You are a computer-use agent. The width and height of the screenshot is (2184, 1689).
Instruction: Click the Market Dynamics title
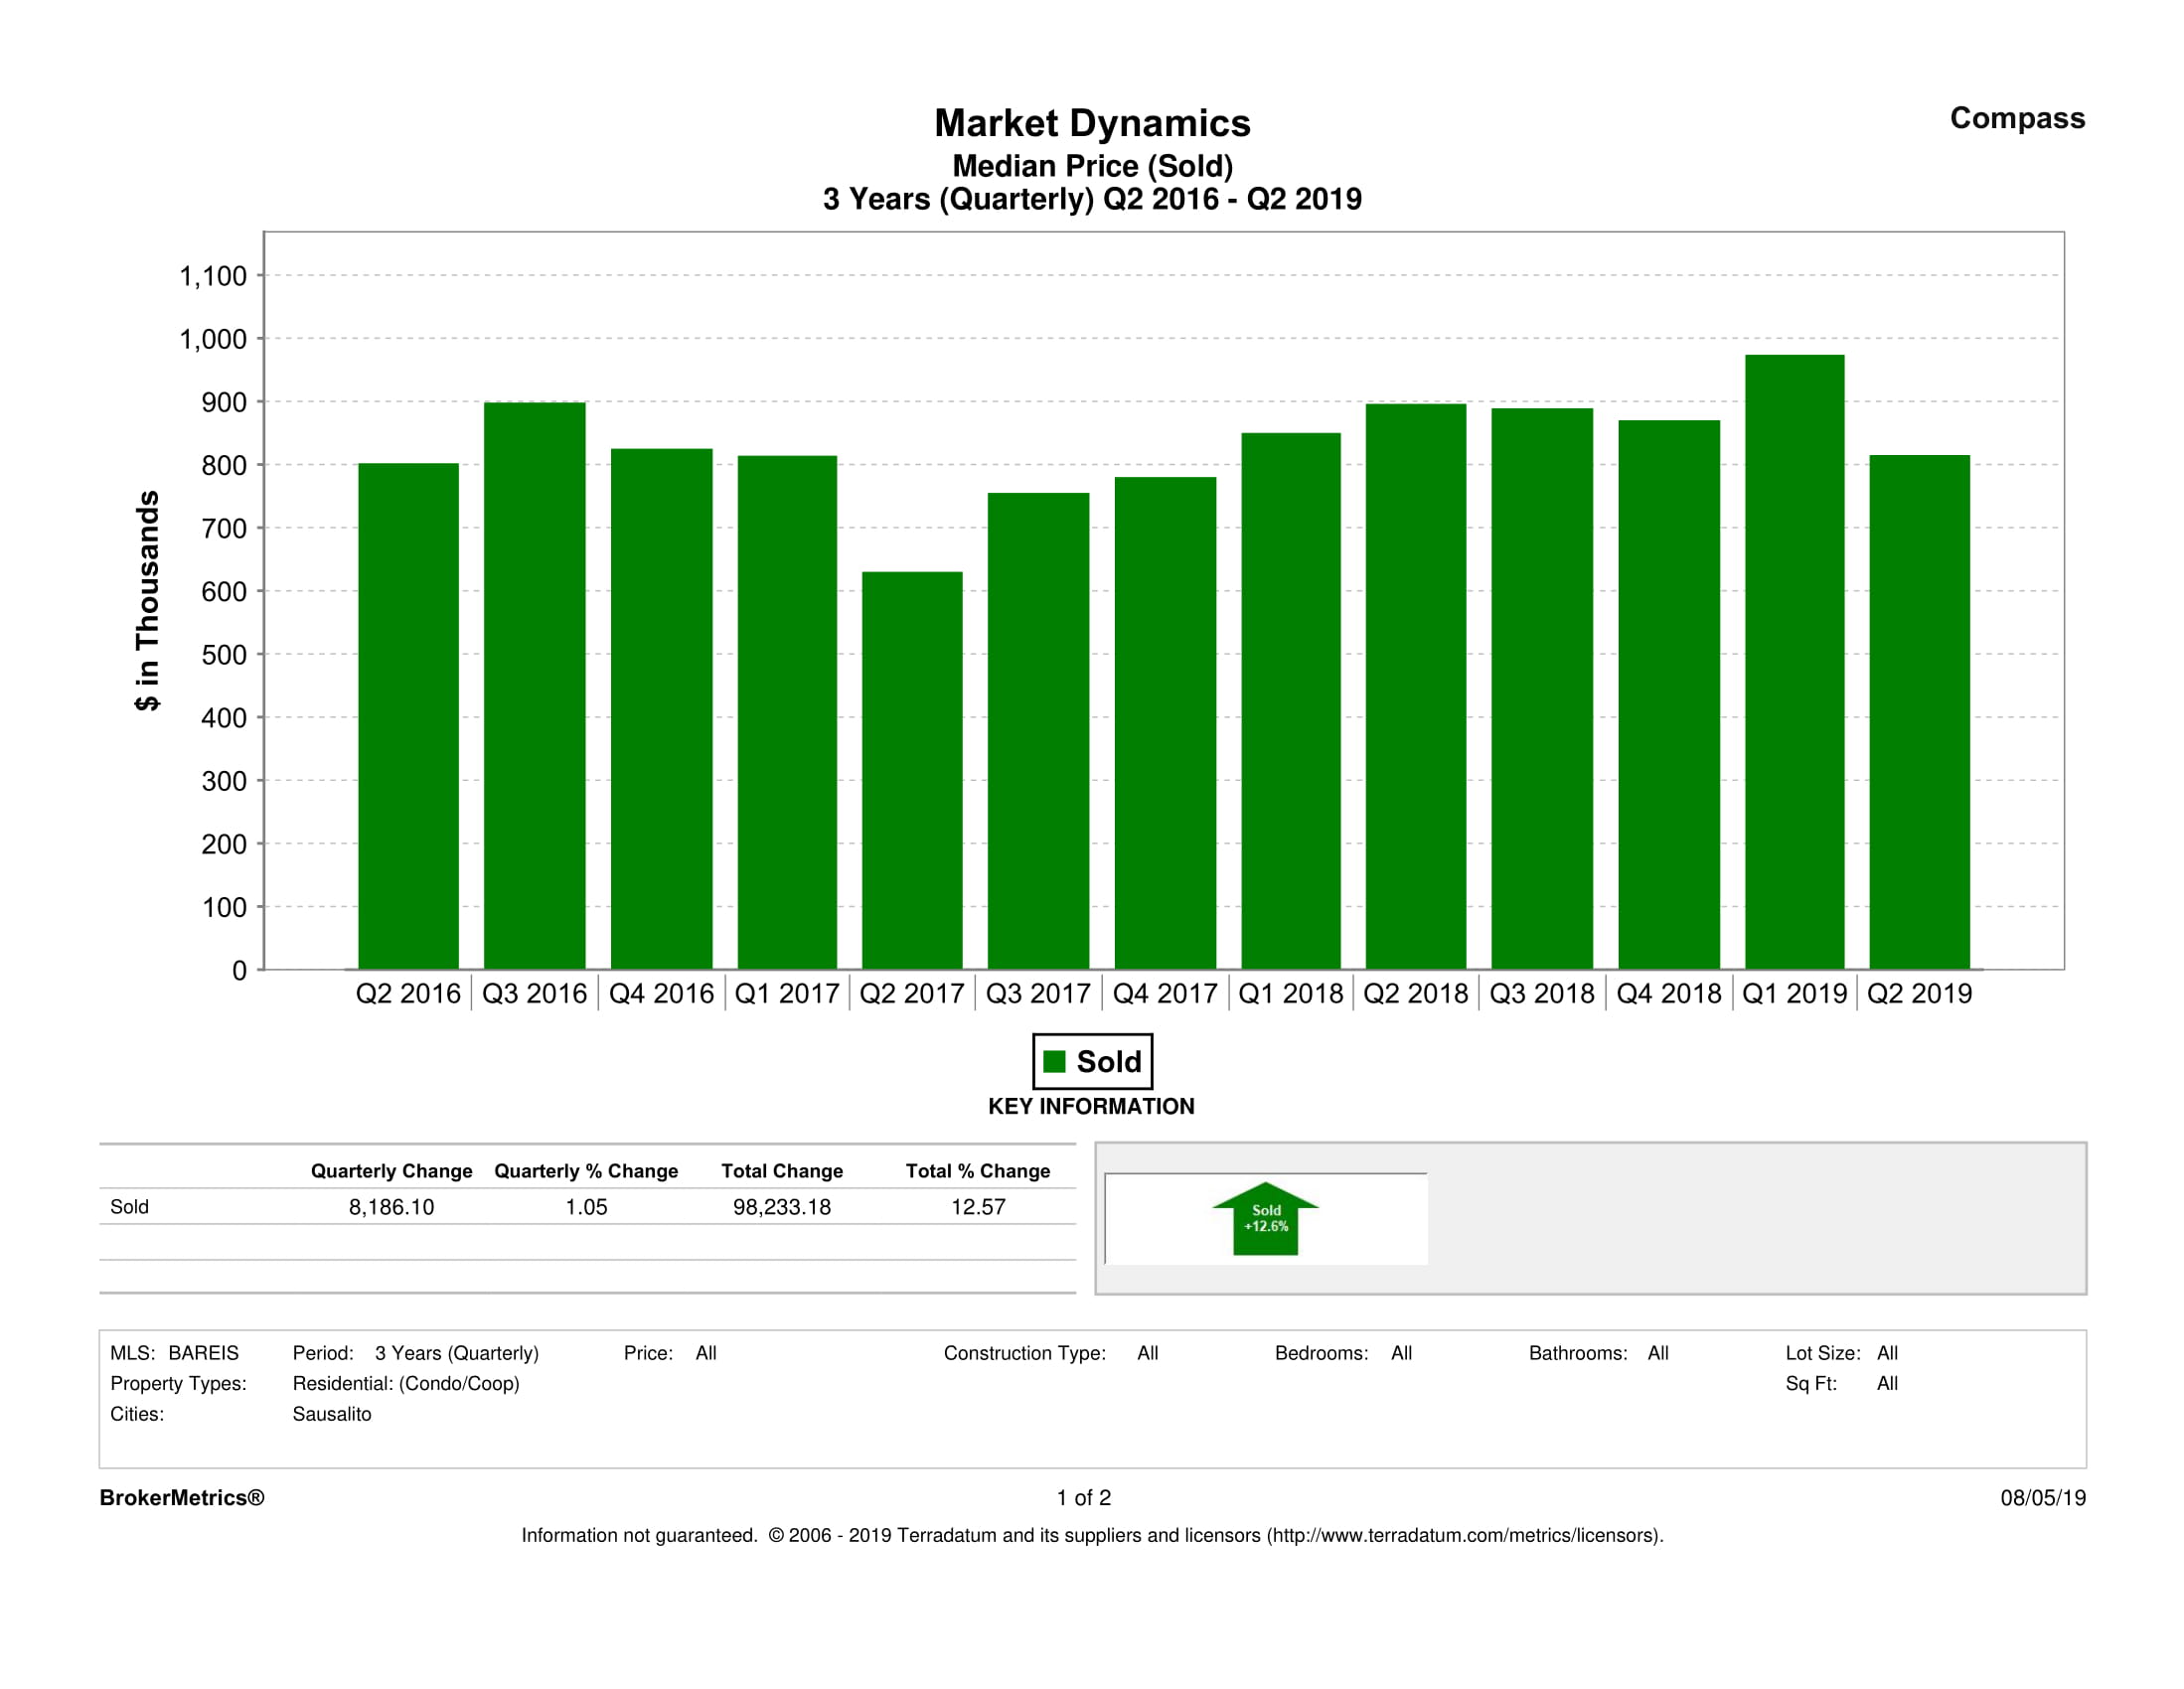(1092, 123)
